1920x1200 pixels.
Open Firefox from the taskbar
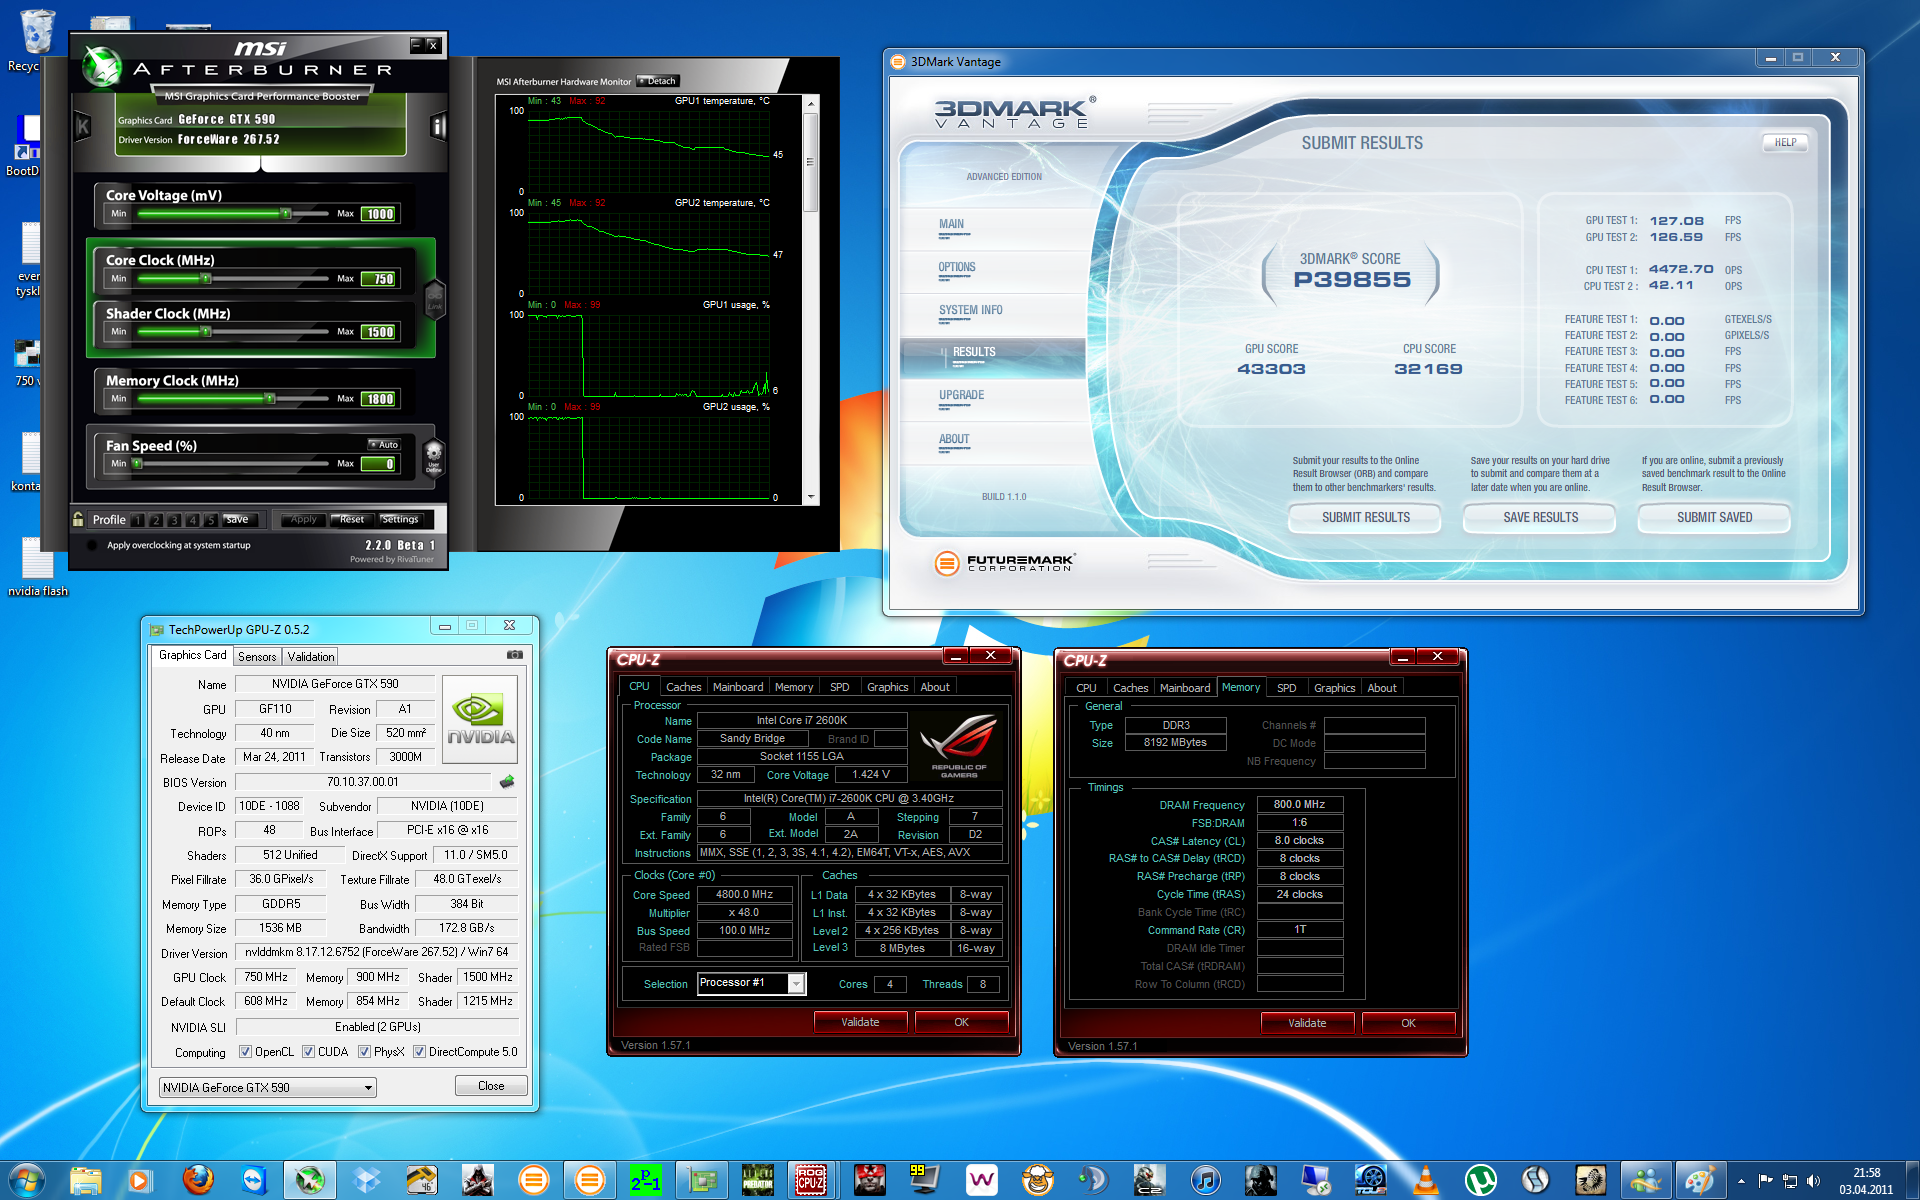[198, 1181]
